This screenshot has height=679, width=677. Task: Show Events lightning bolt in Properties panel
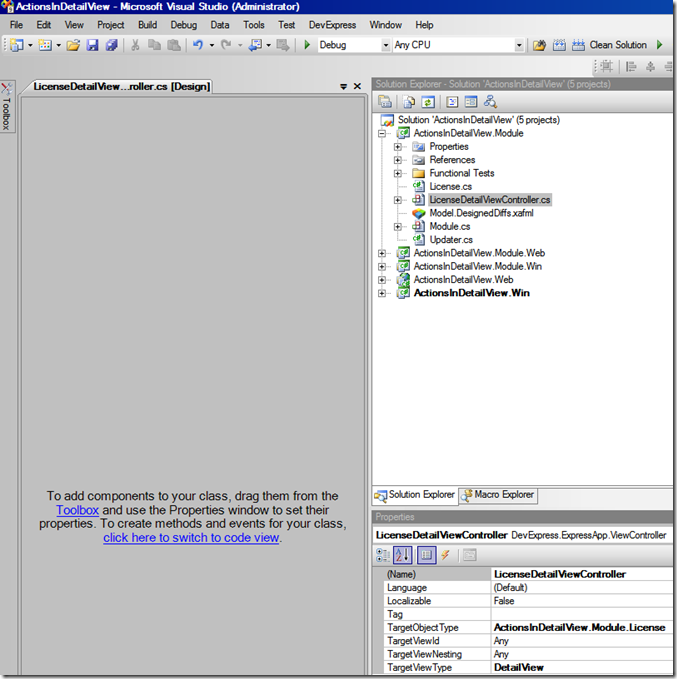[446, 555]
